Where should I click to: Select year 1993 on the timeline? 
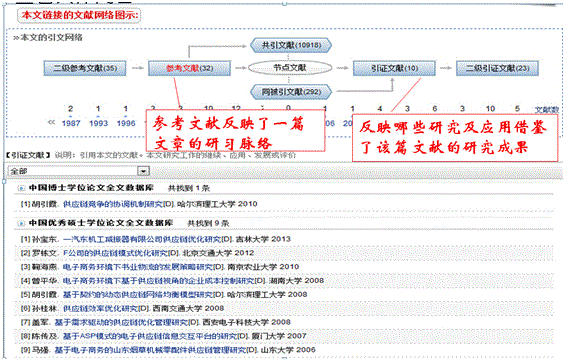98,123
